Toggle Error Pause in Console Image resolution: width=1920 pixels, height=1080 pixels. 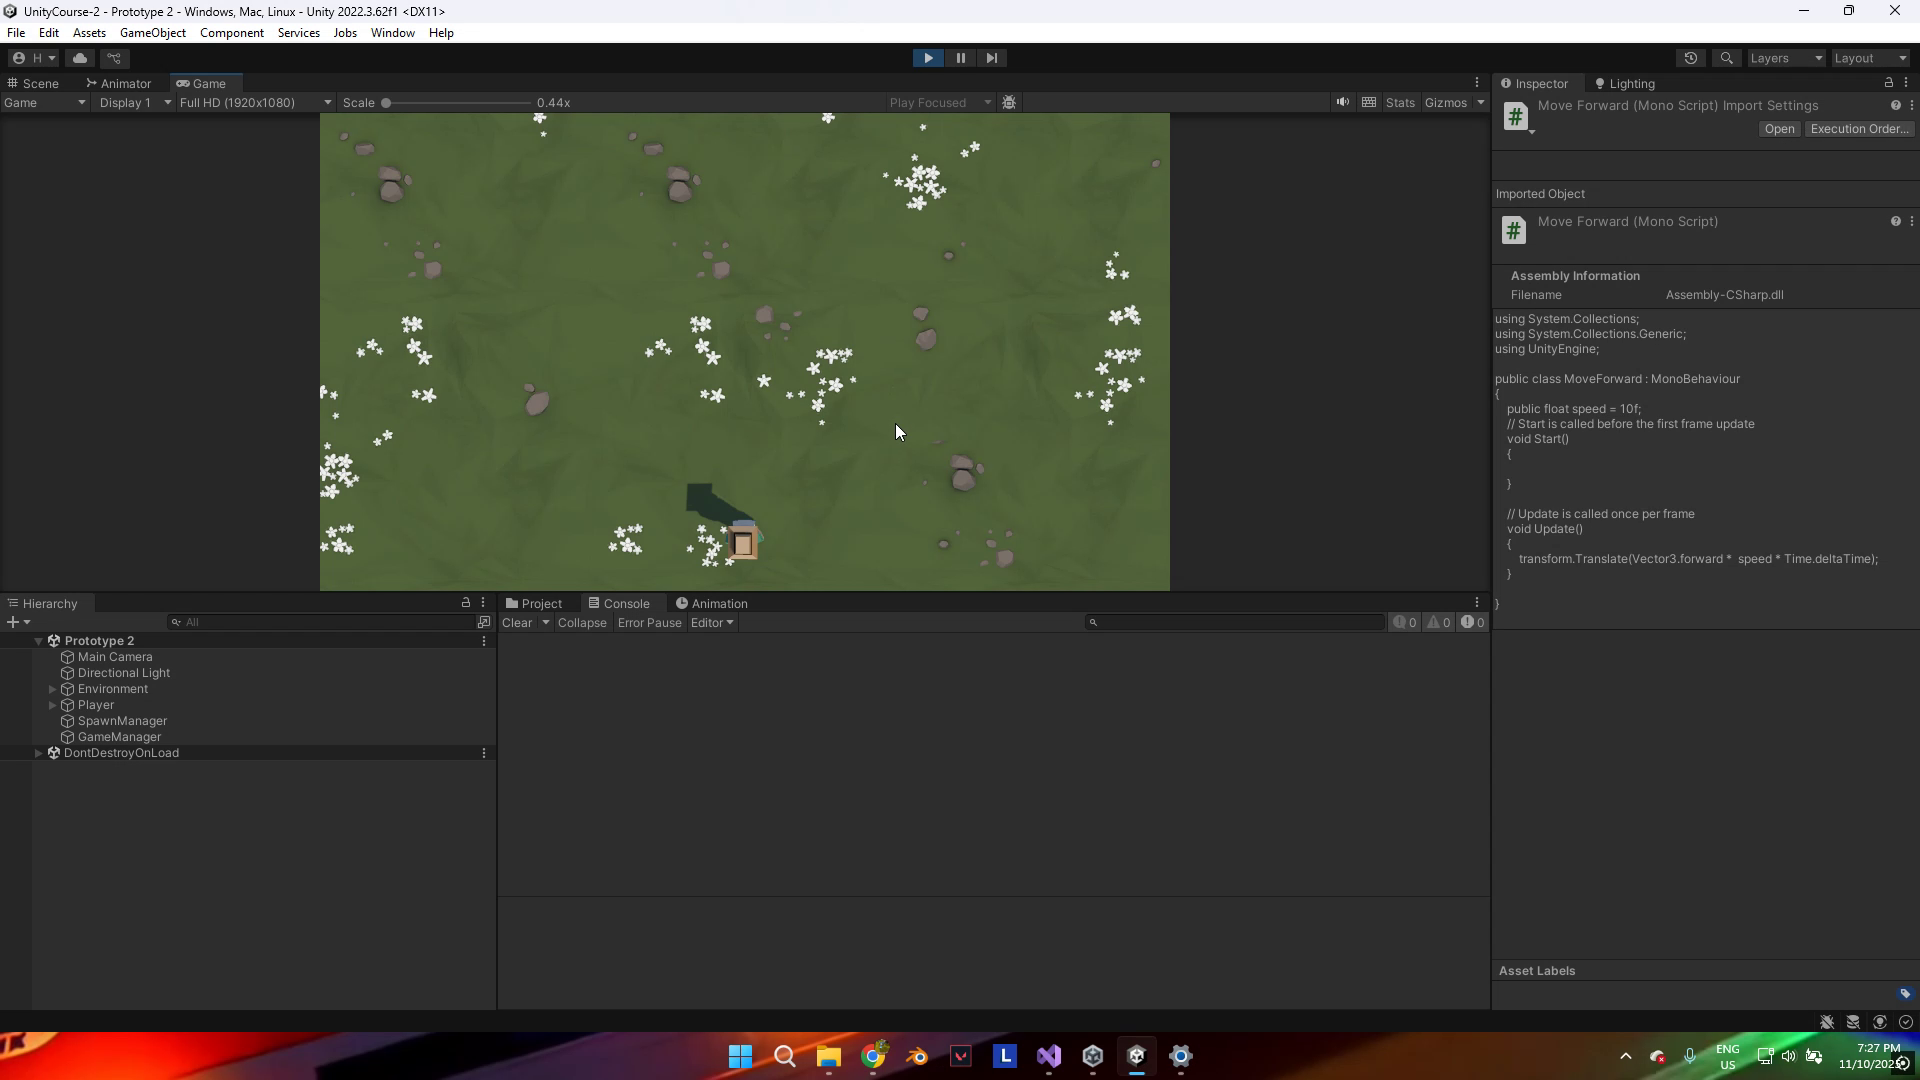pos(649,622)
